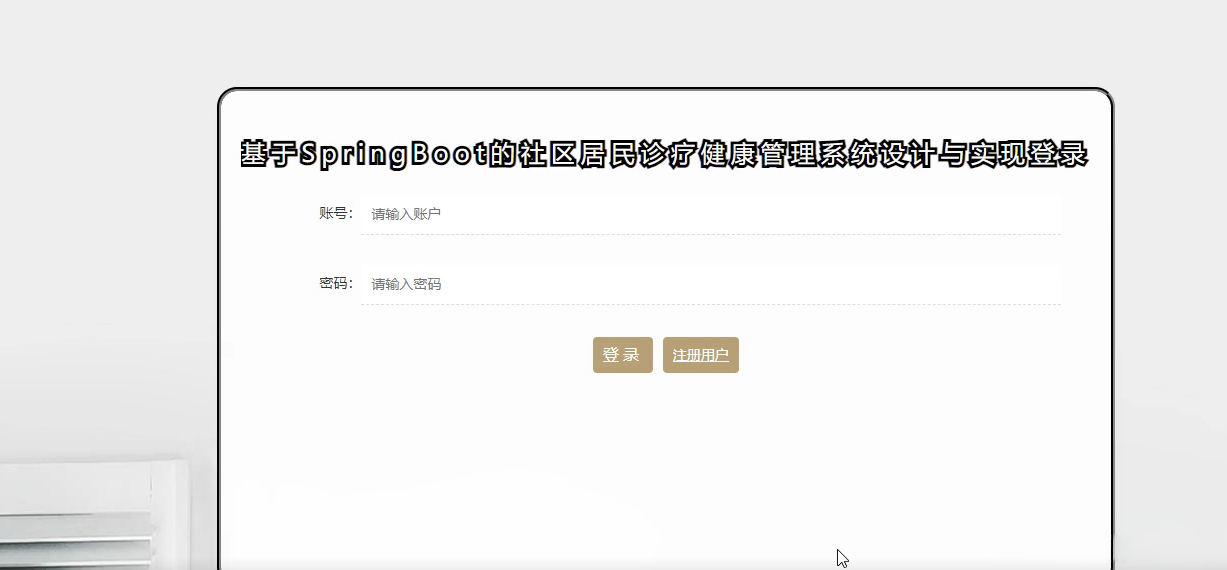The height and width of the screenshot is (570, 1227).
Task: Click the 登 录 login button
Action: 622,355
